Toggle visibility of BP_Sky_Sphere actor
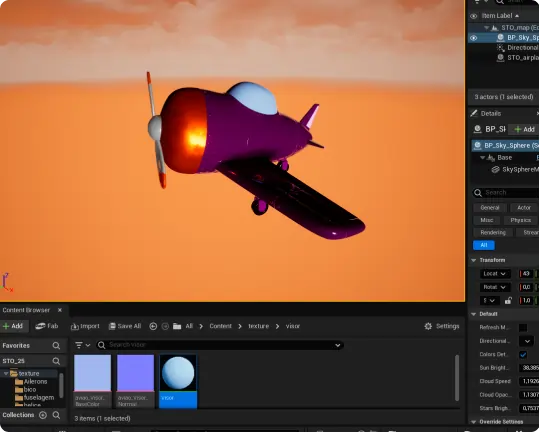This screenshot has height=432, width=540. coord(474,38)
